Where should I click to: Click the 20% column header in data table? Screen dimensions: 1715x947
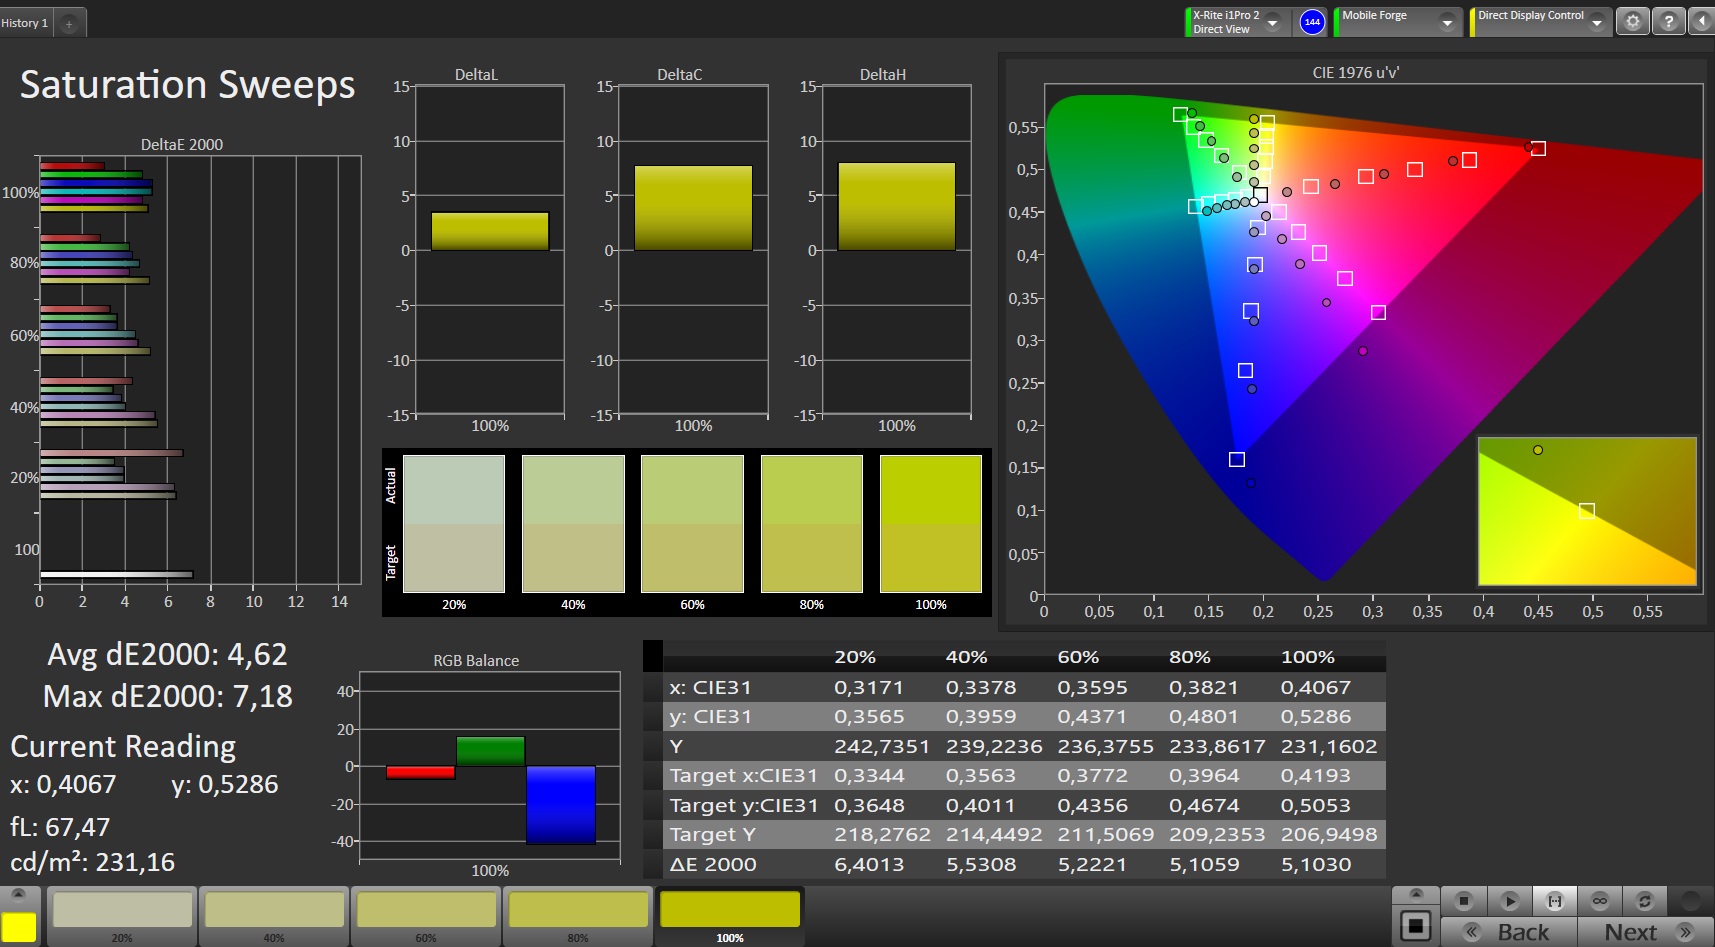(x=855, y=657)
